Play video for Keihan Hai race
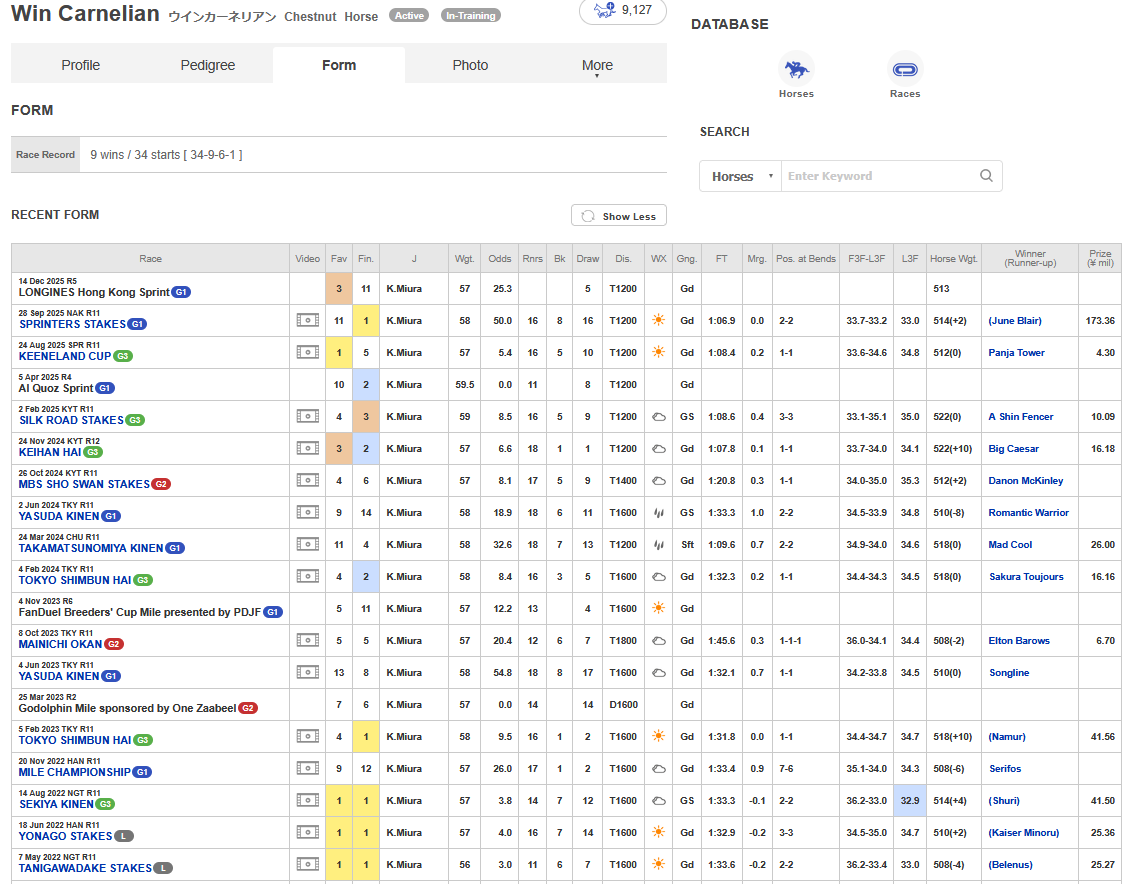This screenshot has width=1126, height=884. tap(307, 448)
